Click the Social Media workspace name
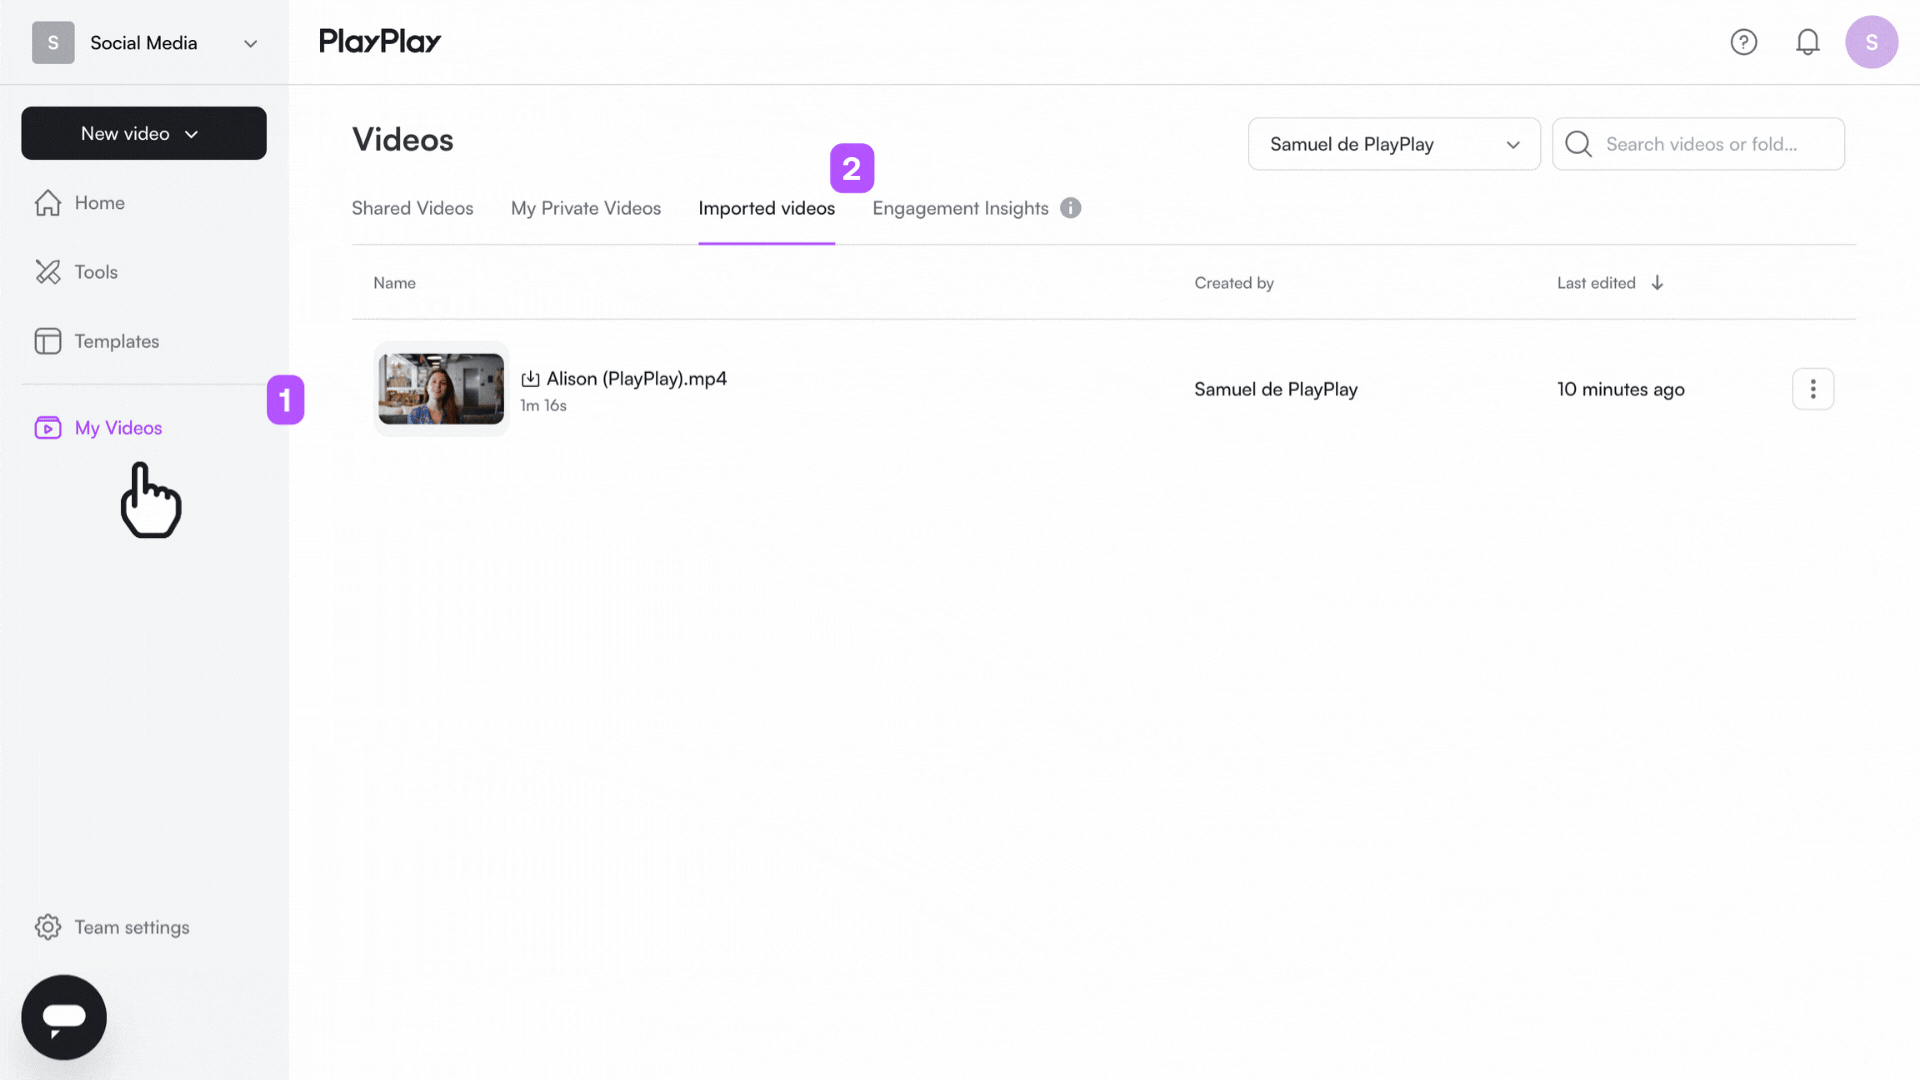Image resolution: width=1920 pixels, height=1080 pixels. (144, 43)
